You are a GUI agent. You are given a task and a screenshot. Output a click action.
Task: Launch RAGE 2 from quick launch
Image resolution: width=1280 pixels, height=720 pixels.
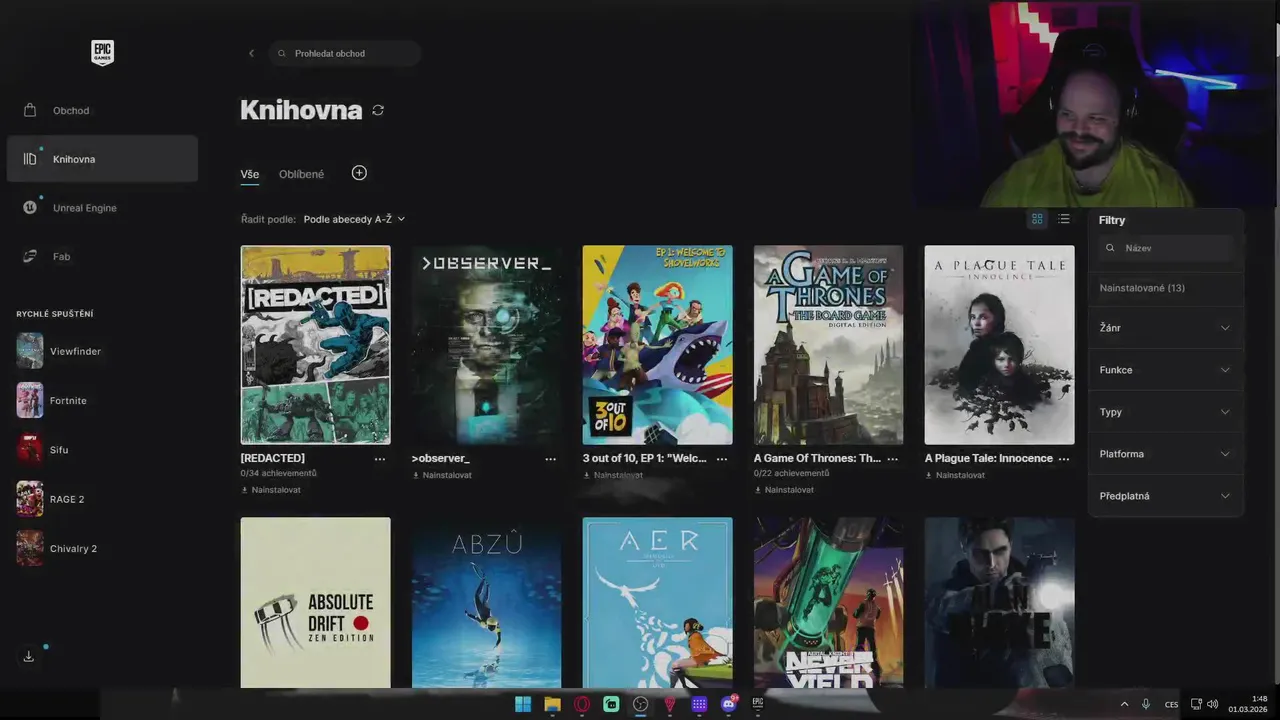(x=50, y=499)
